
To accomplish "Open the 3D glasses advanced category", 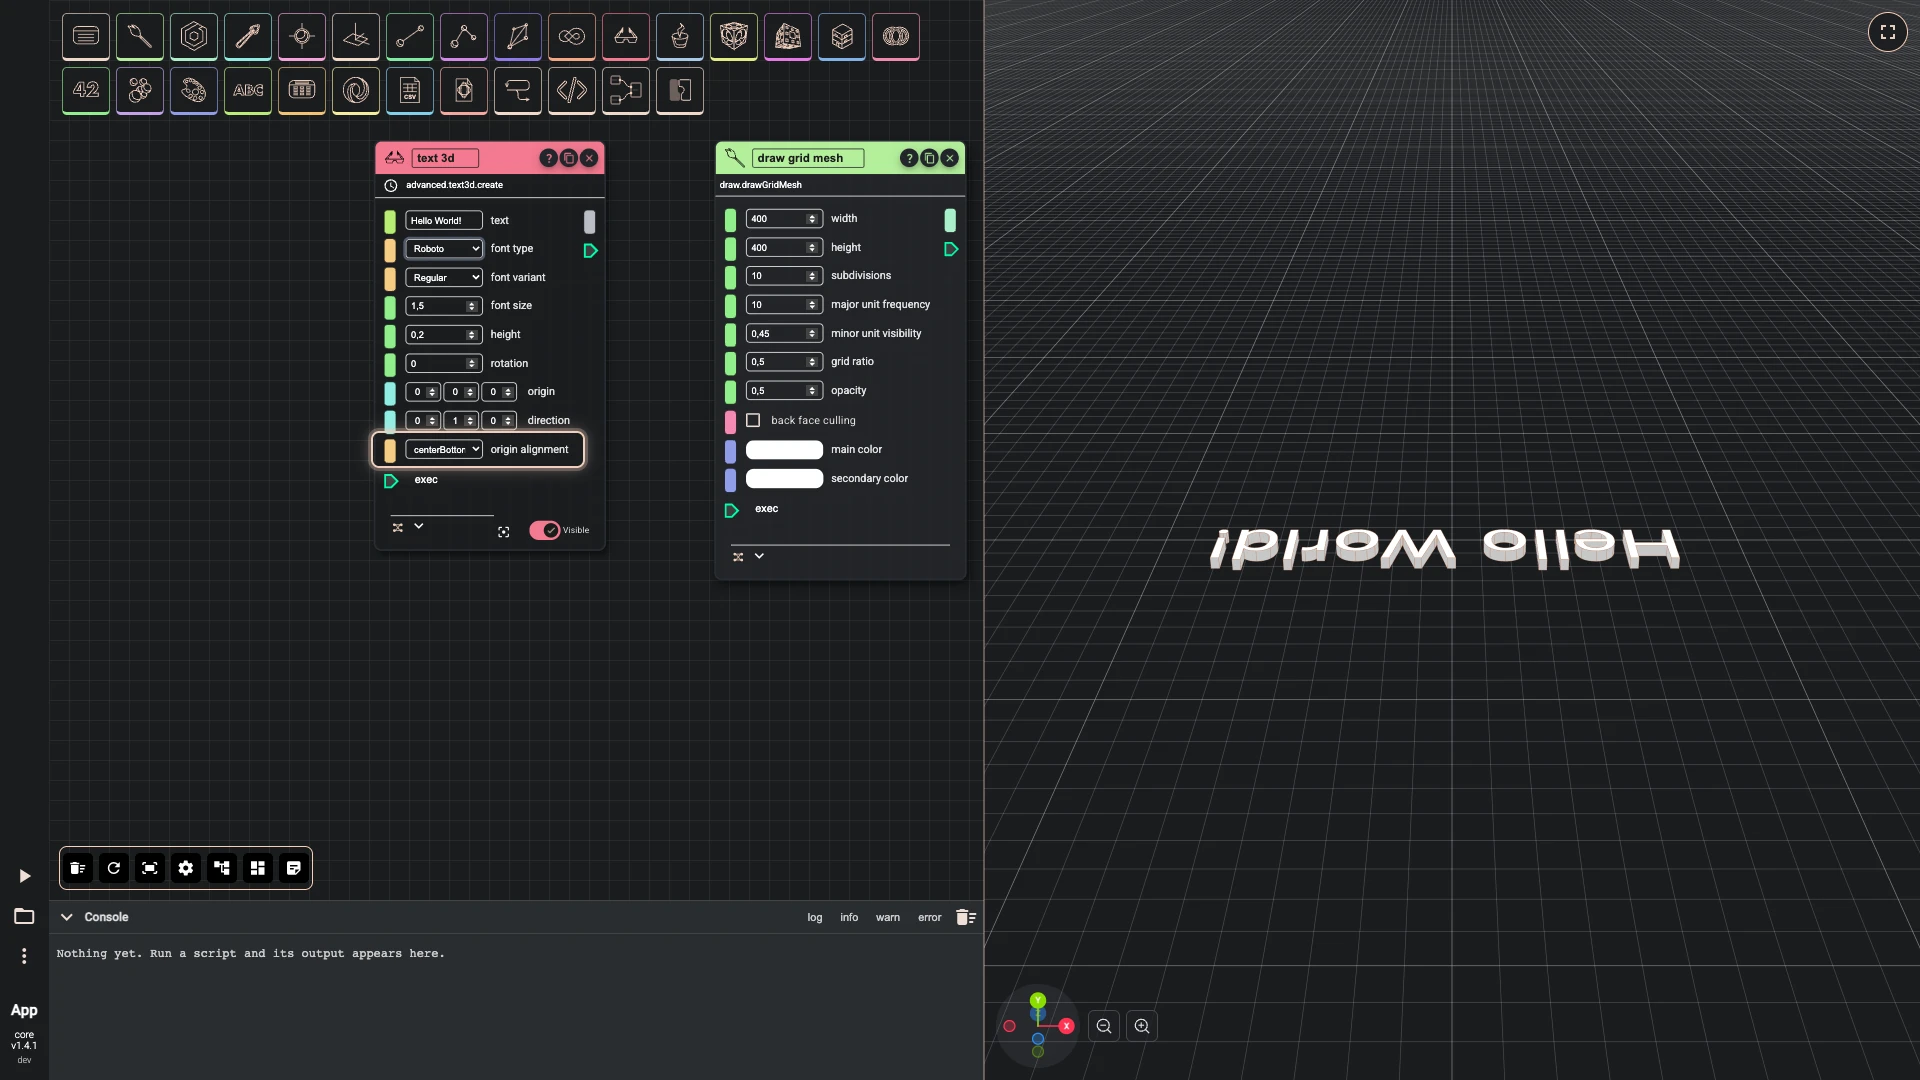I will pyautogui.click(x=626, y=37).
